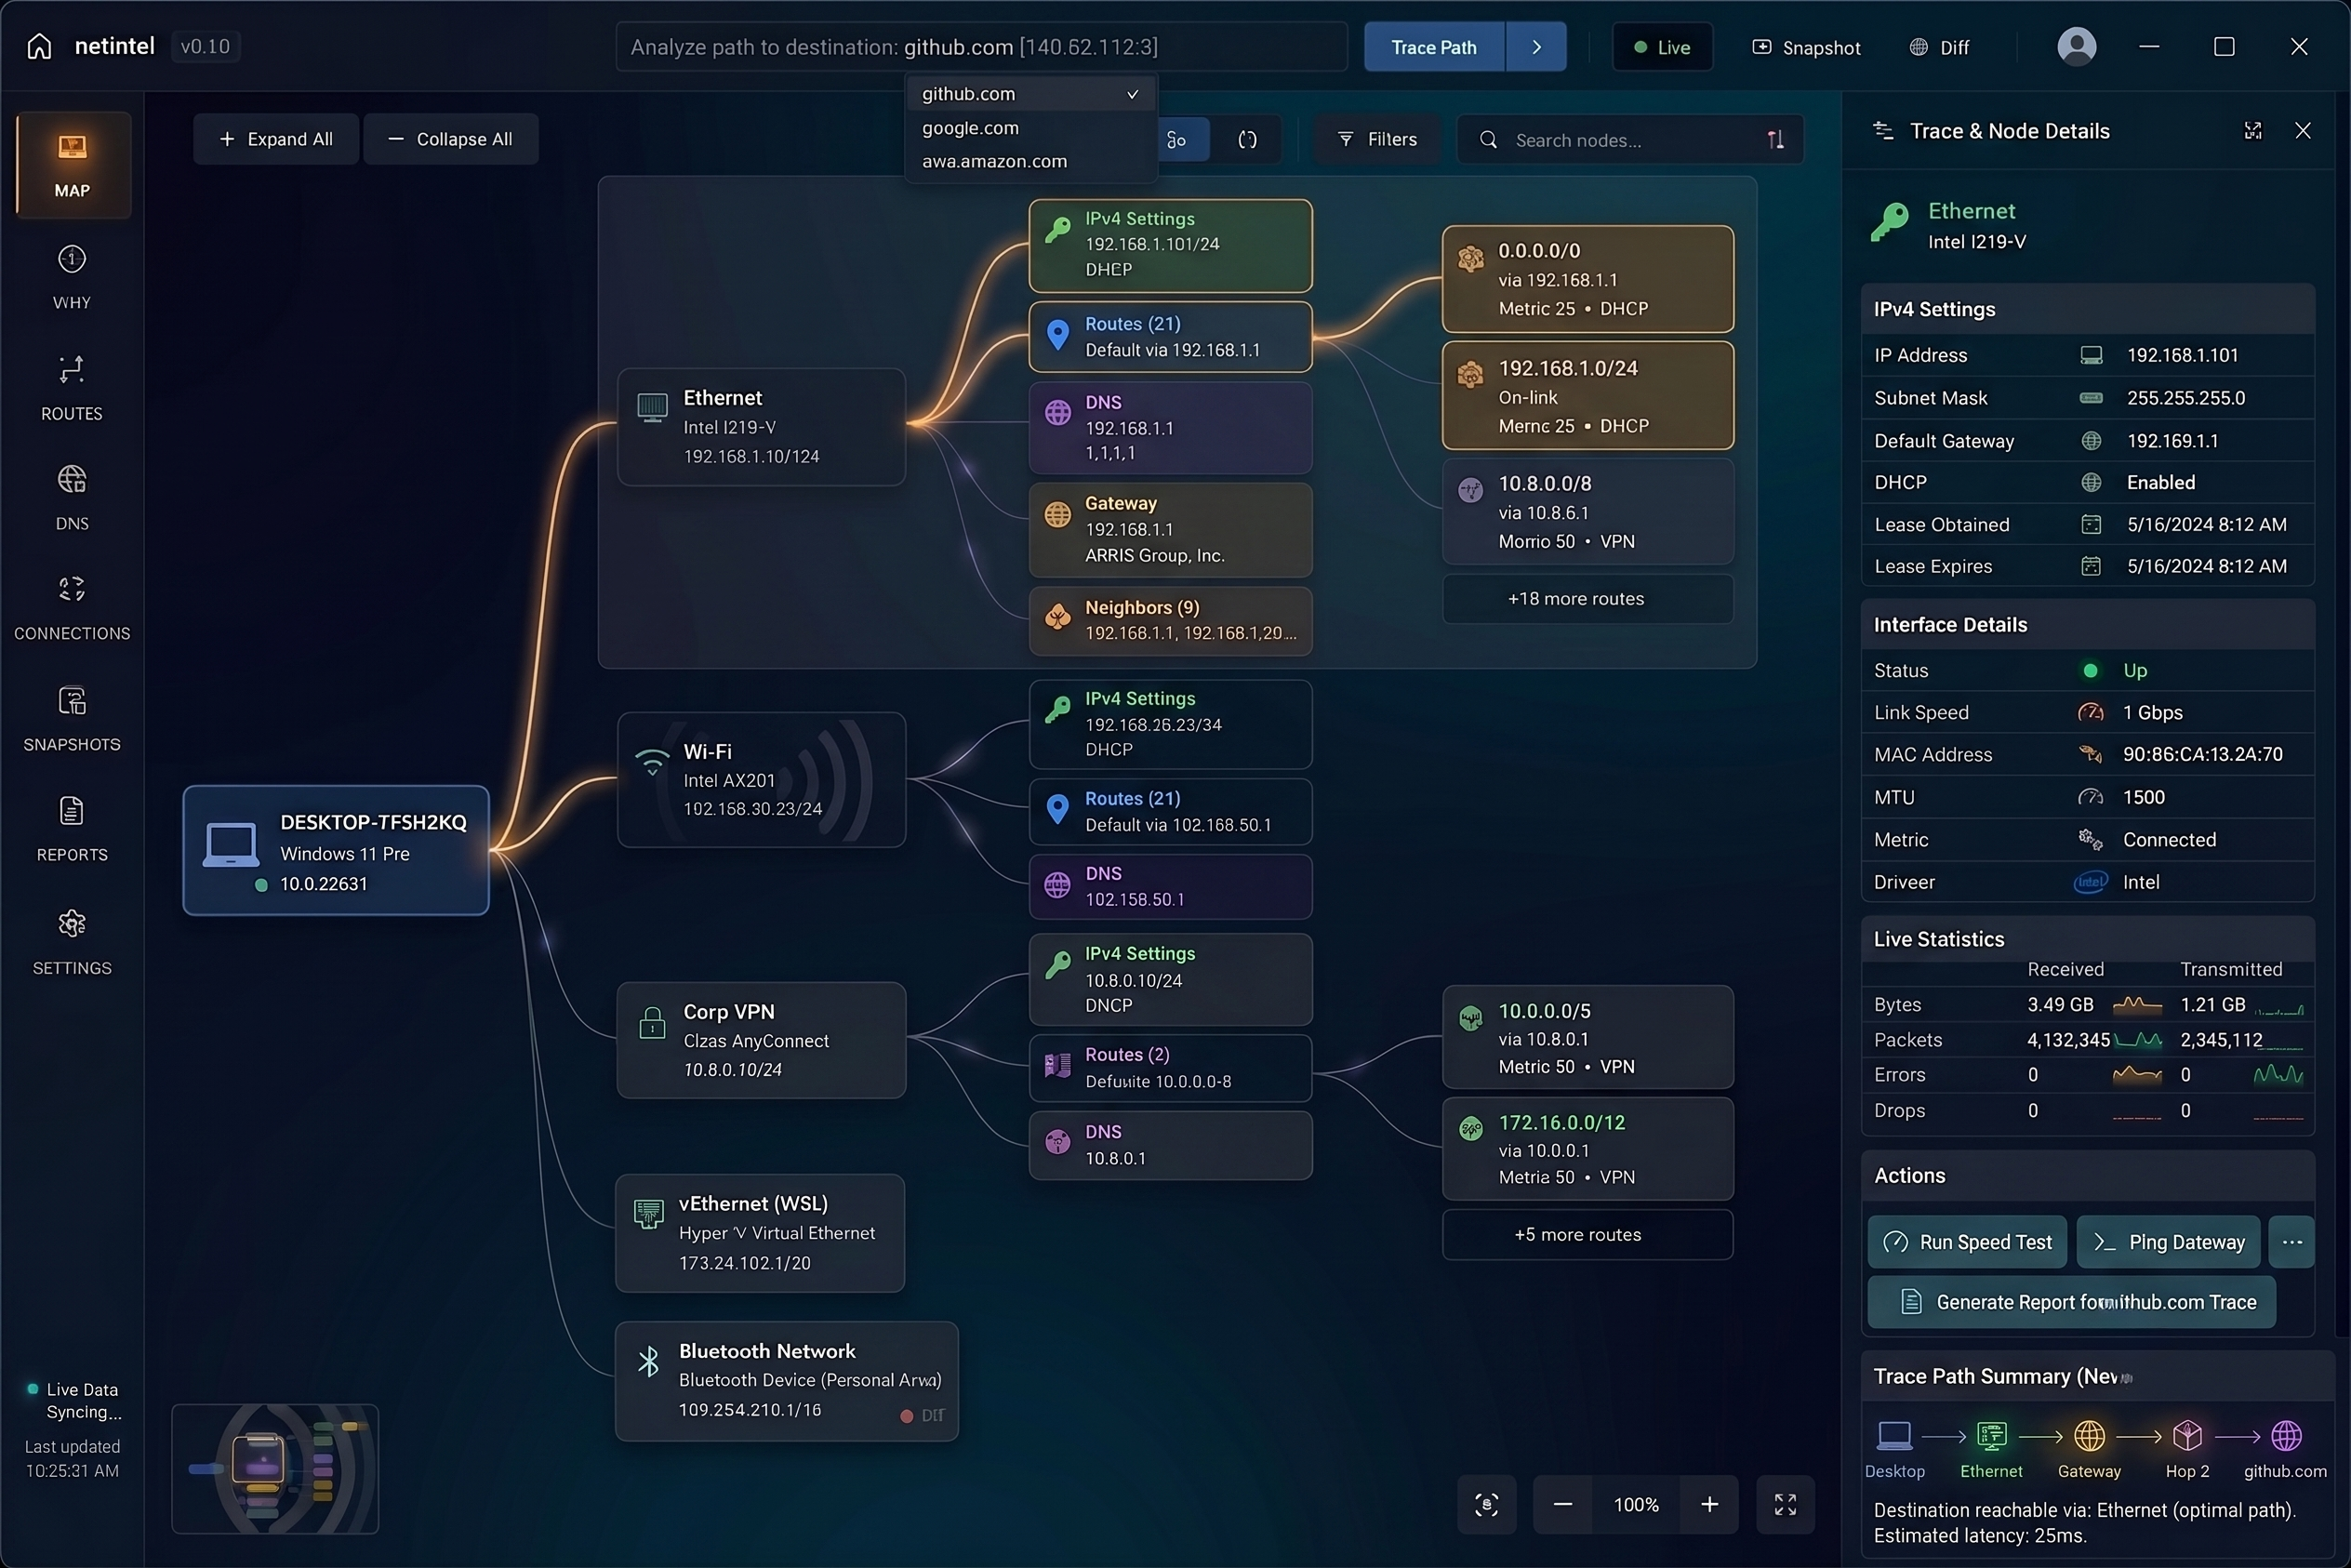
Task: Click the minimap thumbnail
Action: tap(275, 1469)
